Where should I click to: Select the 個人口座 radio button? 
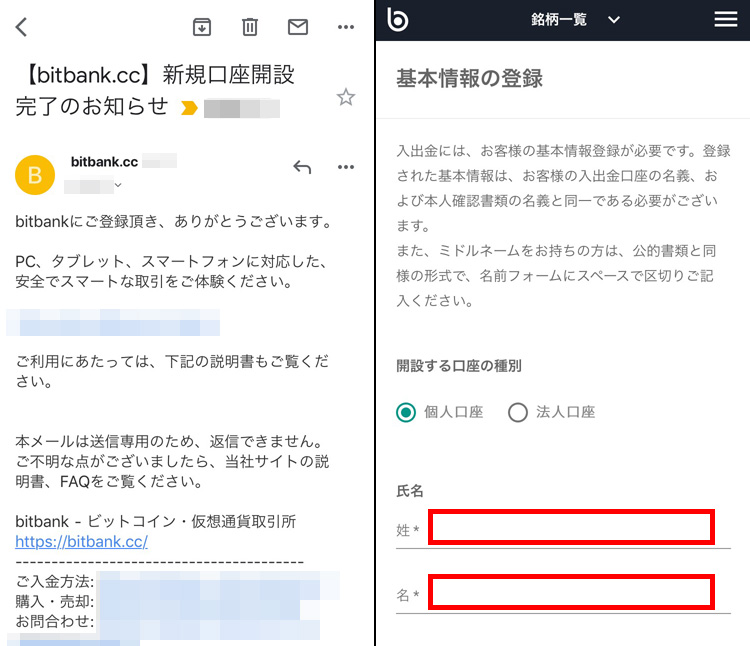406,412
